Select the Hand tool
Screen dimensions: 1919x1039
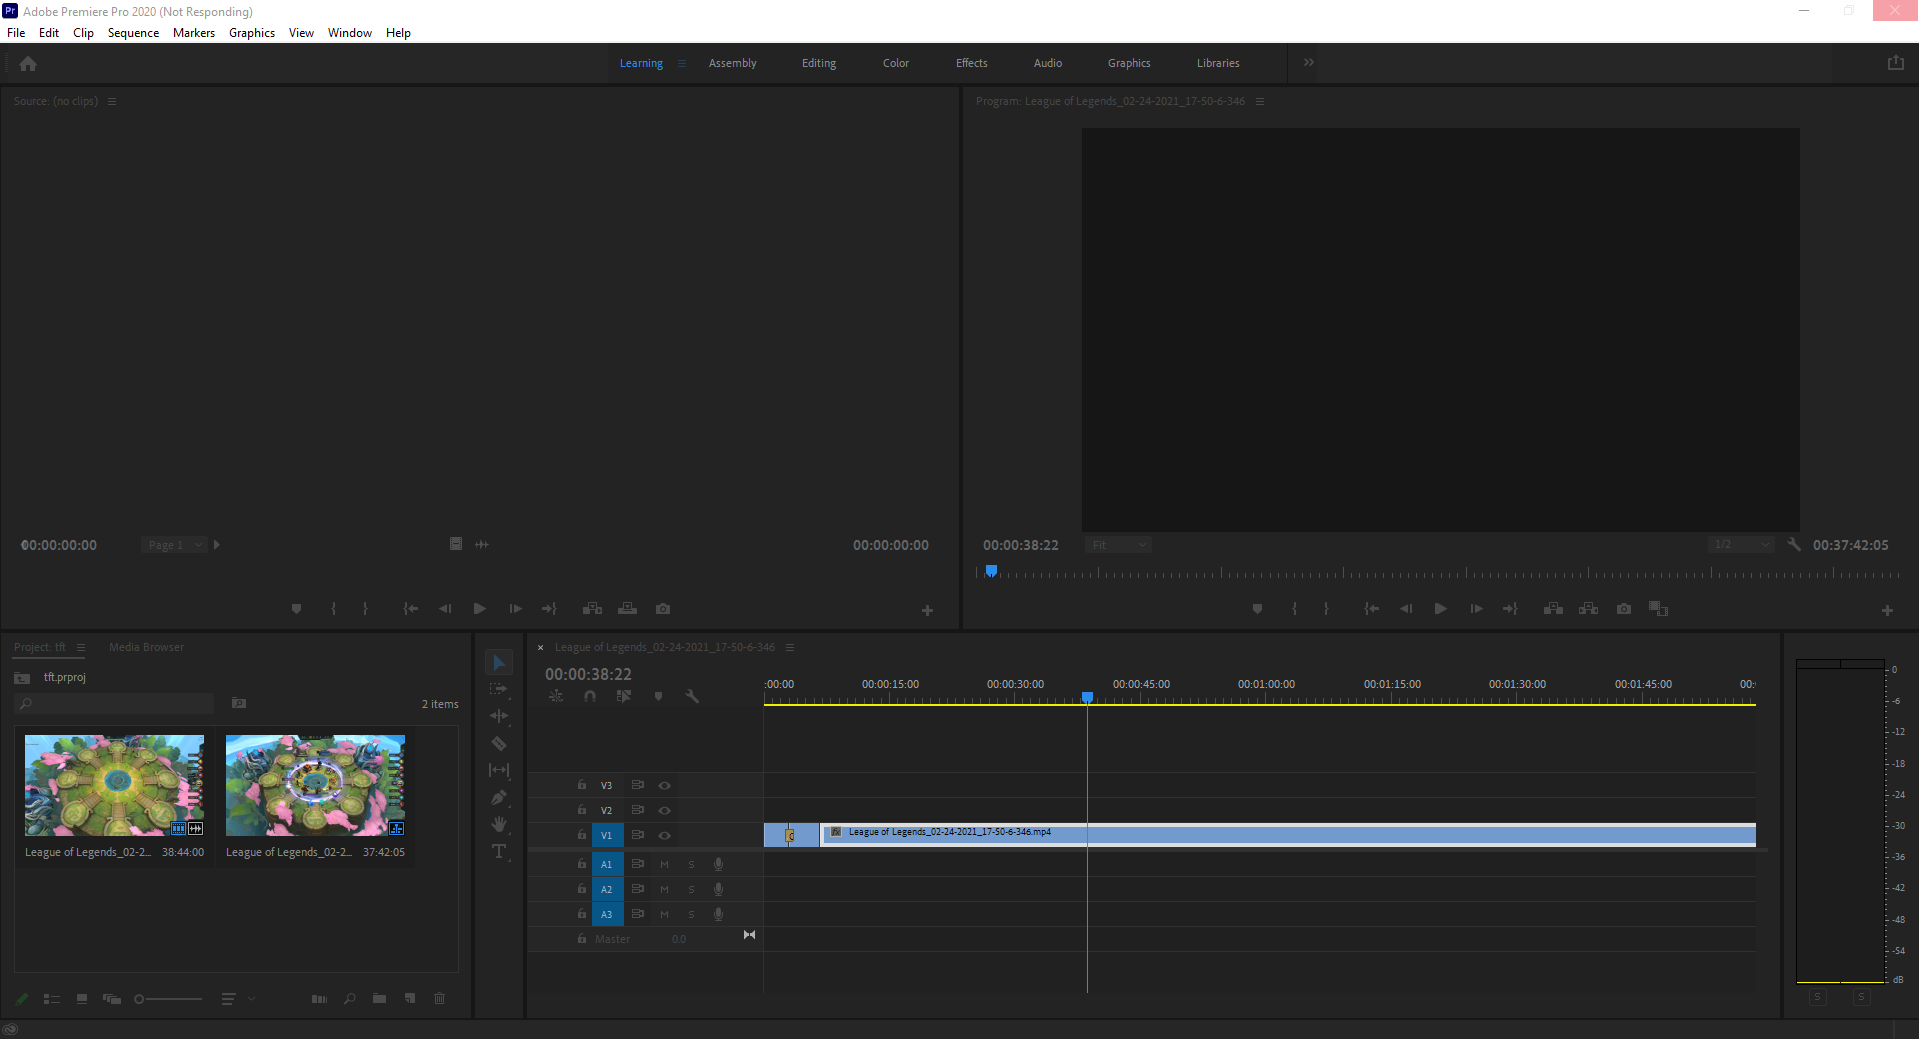pos(499,825)
